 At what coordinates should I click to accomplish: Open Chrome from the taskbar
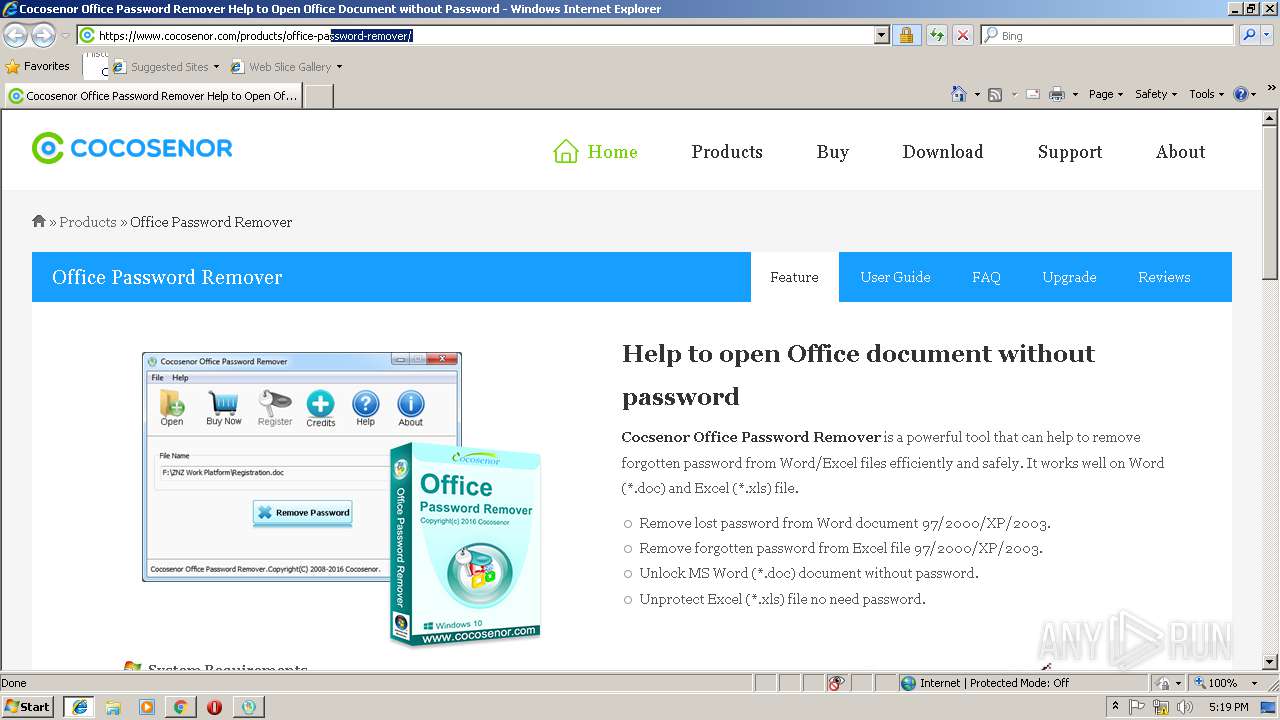click(x=180, y=707)
